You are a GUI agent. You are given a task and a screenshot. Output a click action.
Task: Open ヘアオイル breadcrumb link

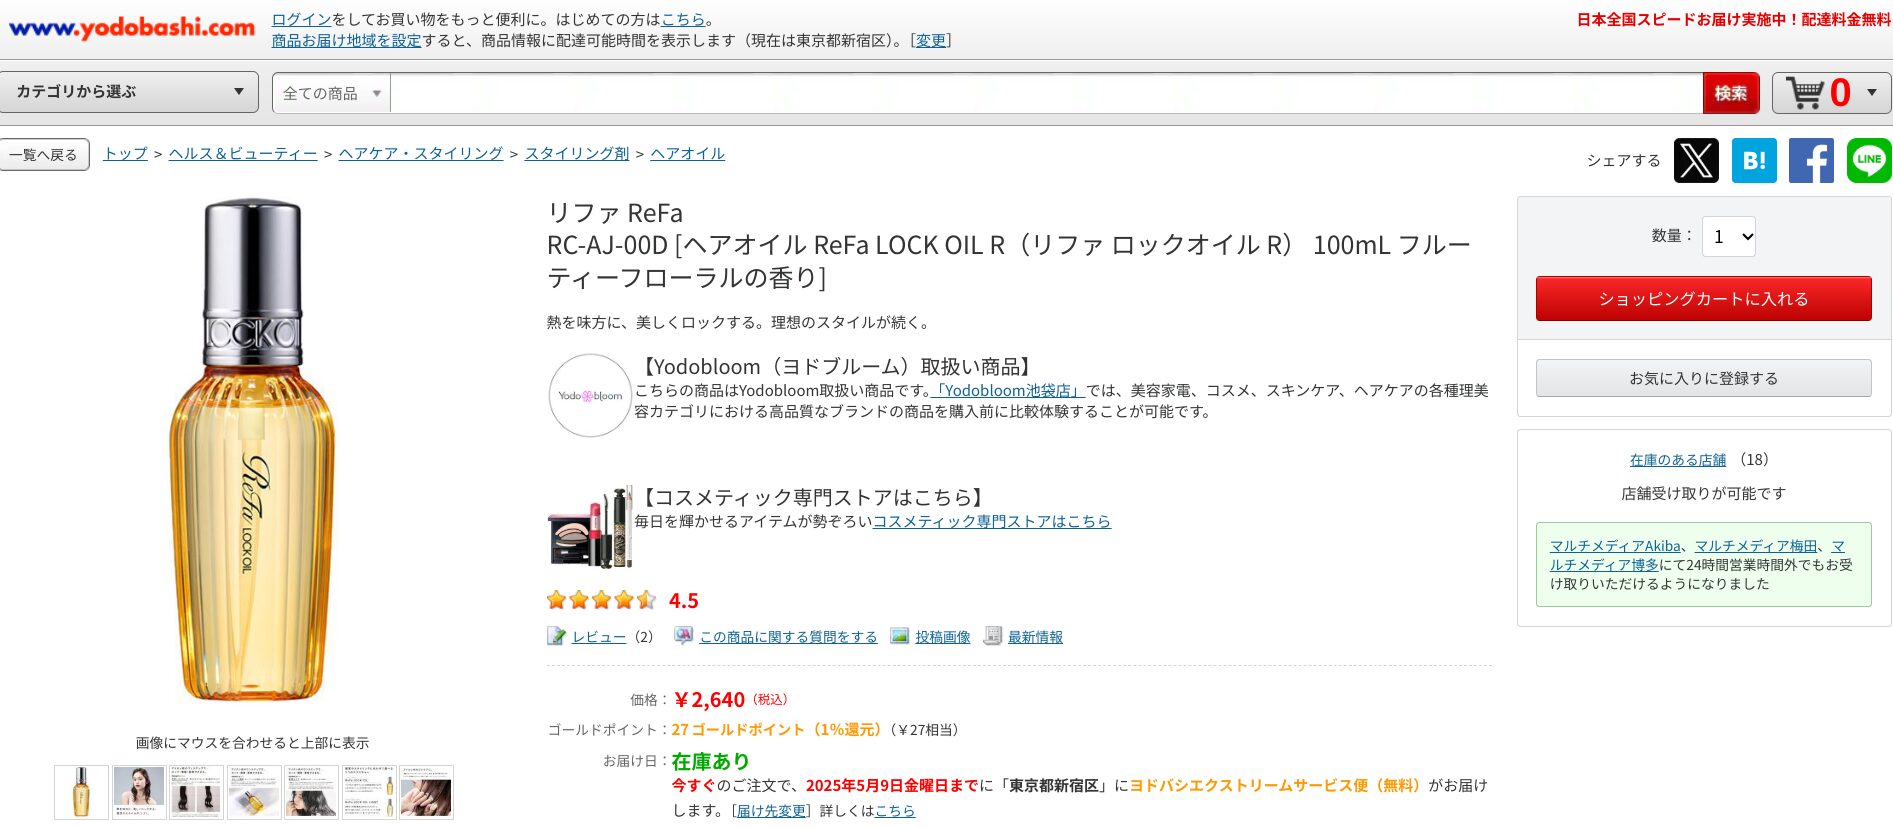(x=688, y=154)
